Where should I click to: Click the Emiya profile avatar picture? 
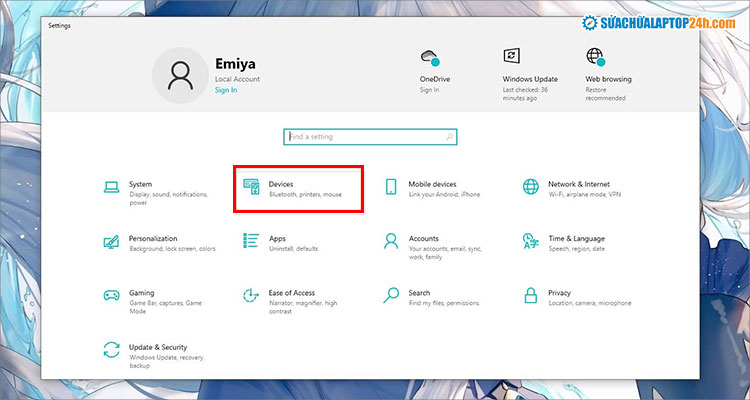click(x=180, y=77)
